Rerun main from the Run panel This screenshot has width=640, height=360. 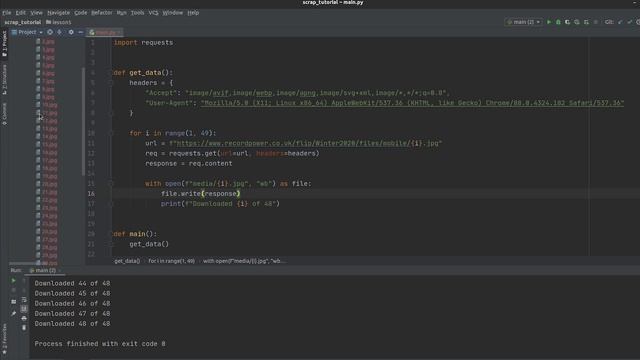pyautogui.click(x=13, y=280)
